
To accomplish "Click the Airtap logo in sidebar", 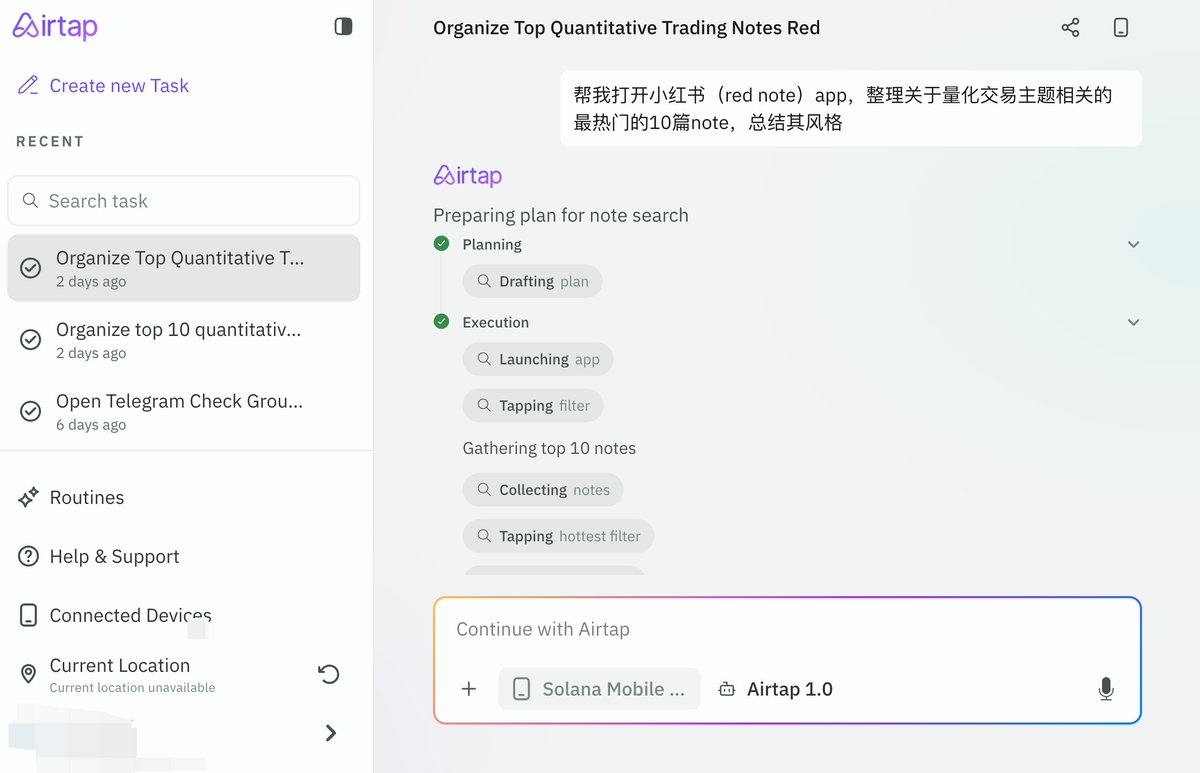I will [55, 26].
